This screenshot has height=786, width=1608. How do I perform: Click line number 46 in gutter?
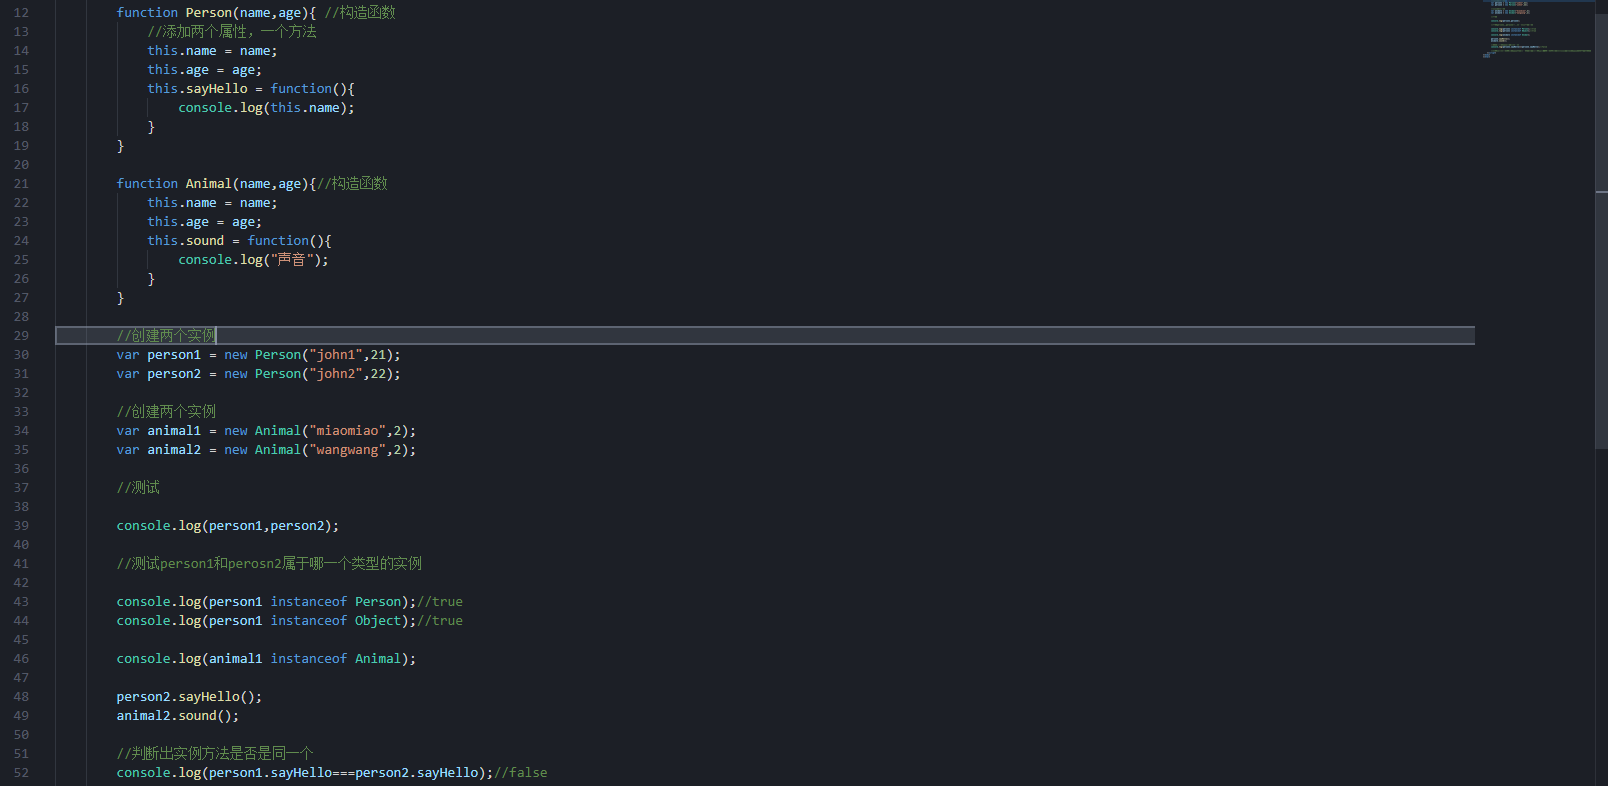(21, 659)
